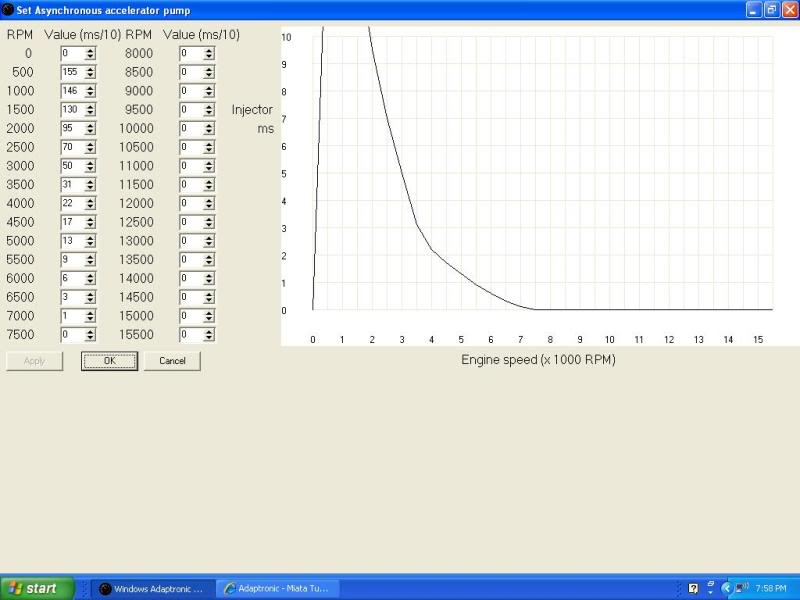Decrease the 3500 RPM value with its spinner
This screenshot has width=800, height=600.
point(89,188)
